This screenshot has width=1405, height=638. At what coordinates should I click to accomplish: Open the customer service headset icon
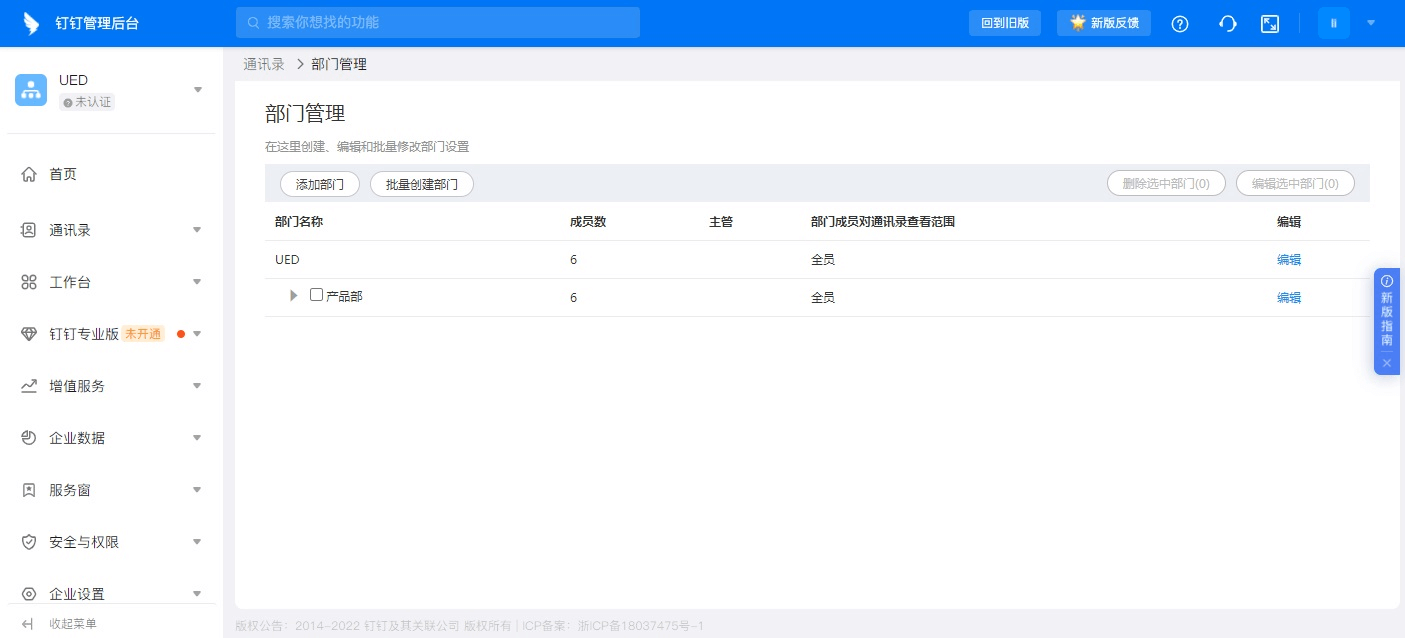click(1228, 24)
